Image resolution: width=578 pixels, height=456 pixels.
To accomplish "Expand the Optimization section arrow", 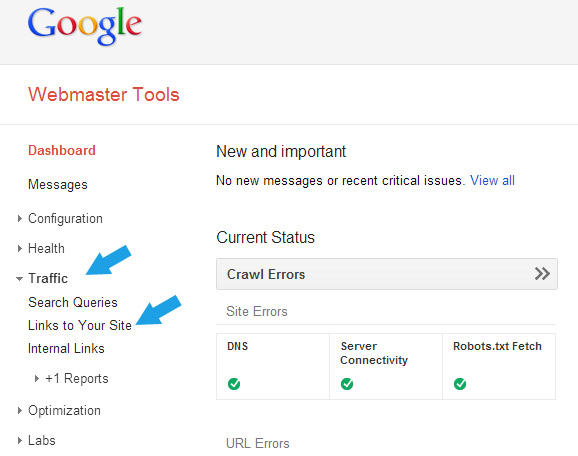I will tap(20, 410).
